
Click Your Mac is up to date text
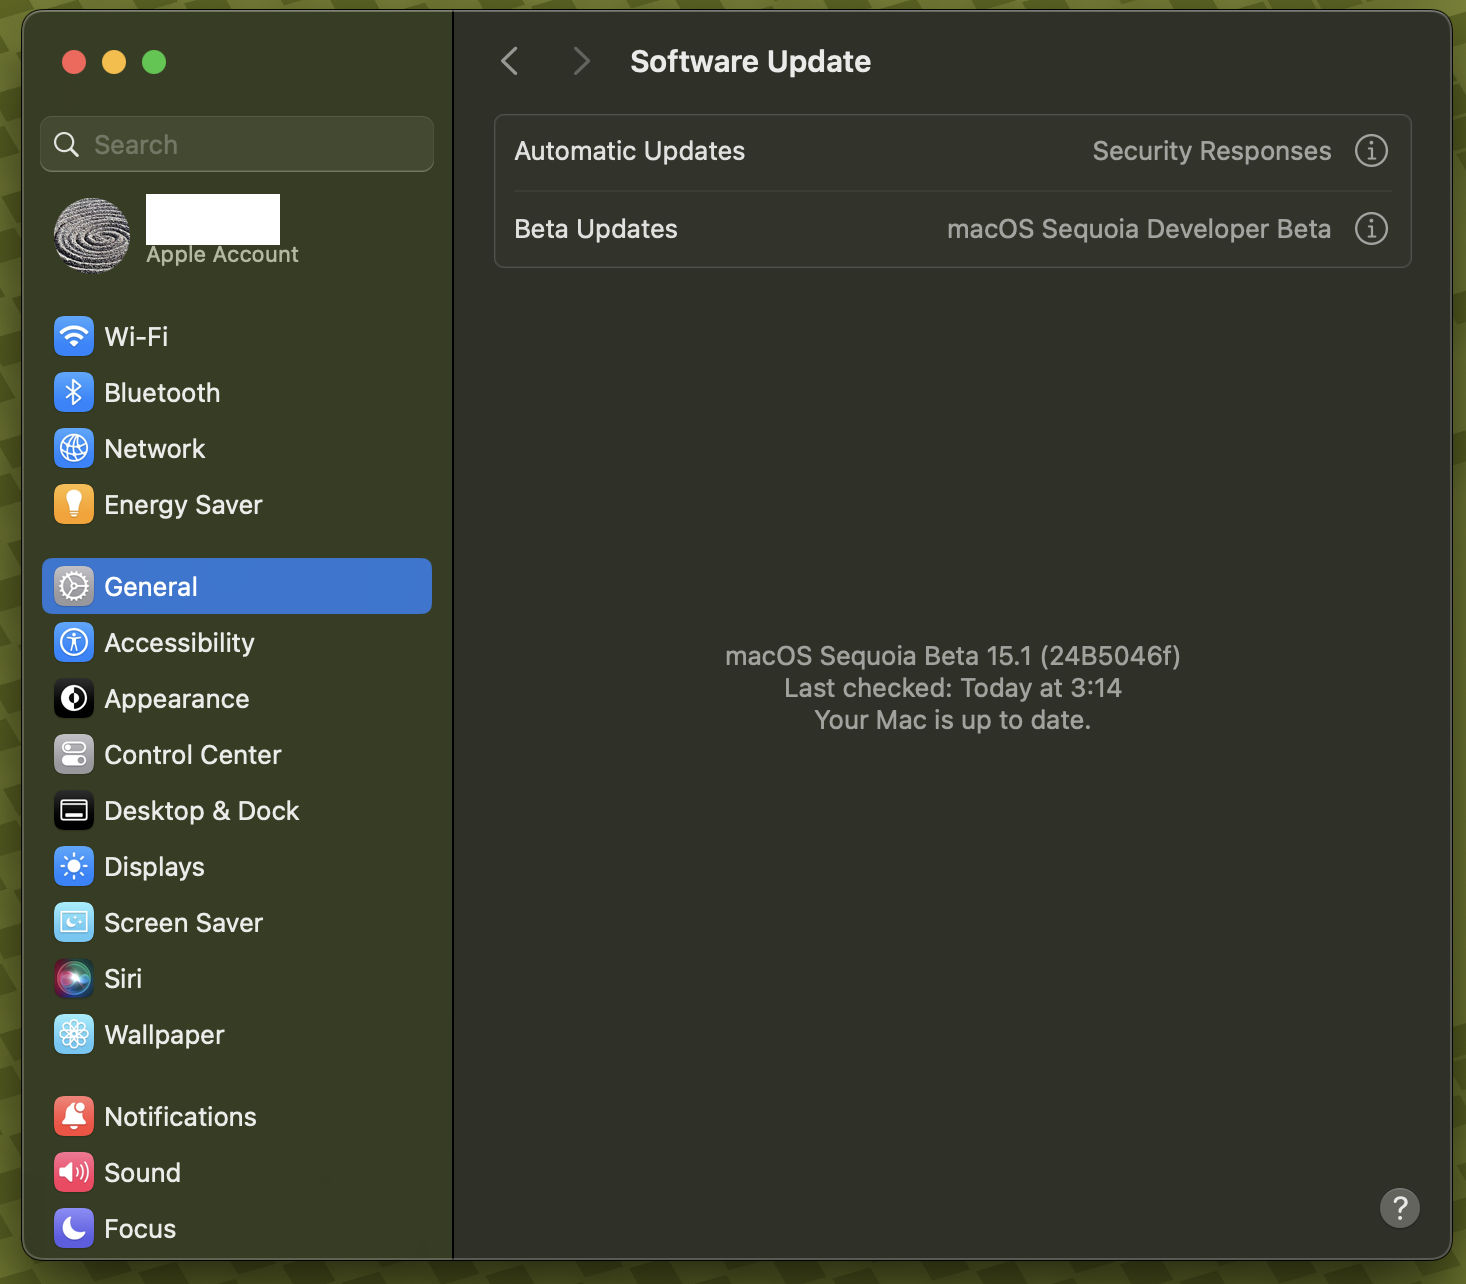pyautogui.click(x=953, y=720)
